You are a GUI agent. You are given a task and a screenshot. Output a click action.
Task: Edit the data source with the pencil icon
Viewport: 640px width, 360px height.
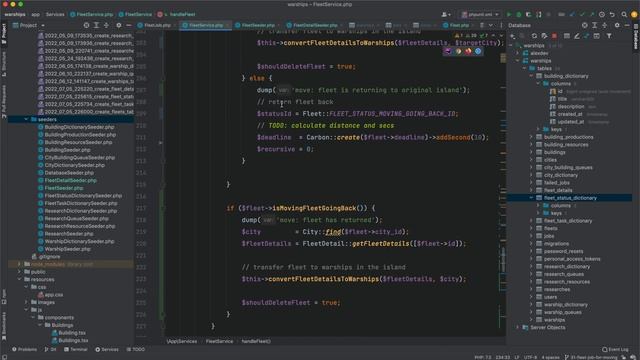[x=577, y=36]
